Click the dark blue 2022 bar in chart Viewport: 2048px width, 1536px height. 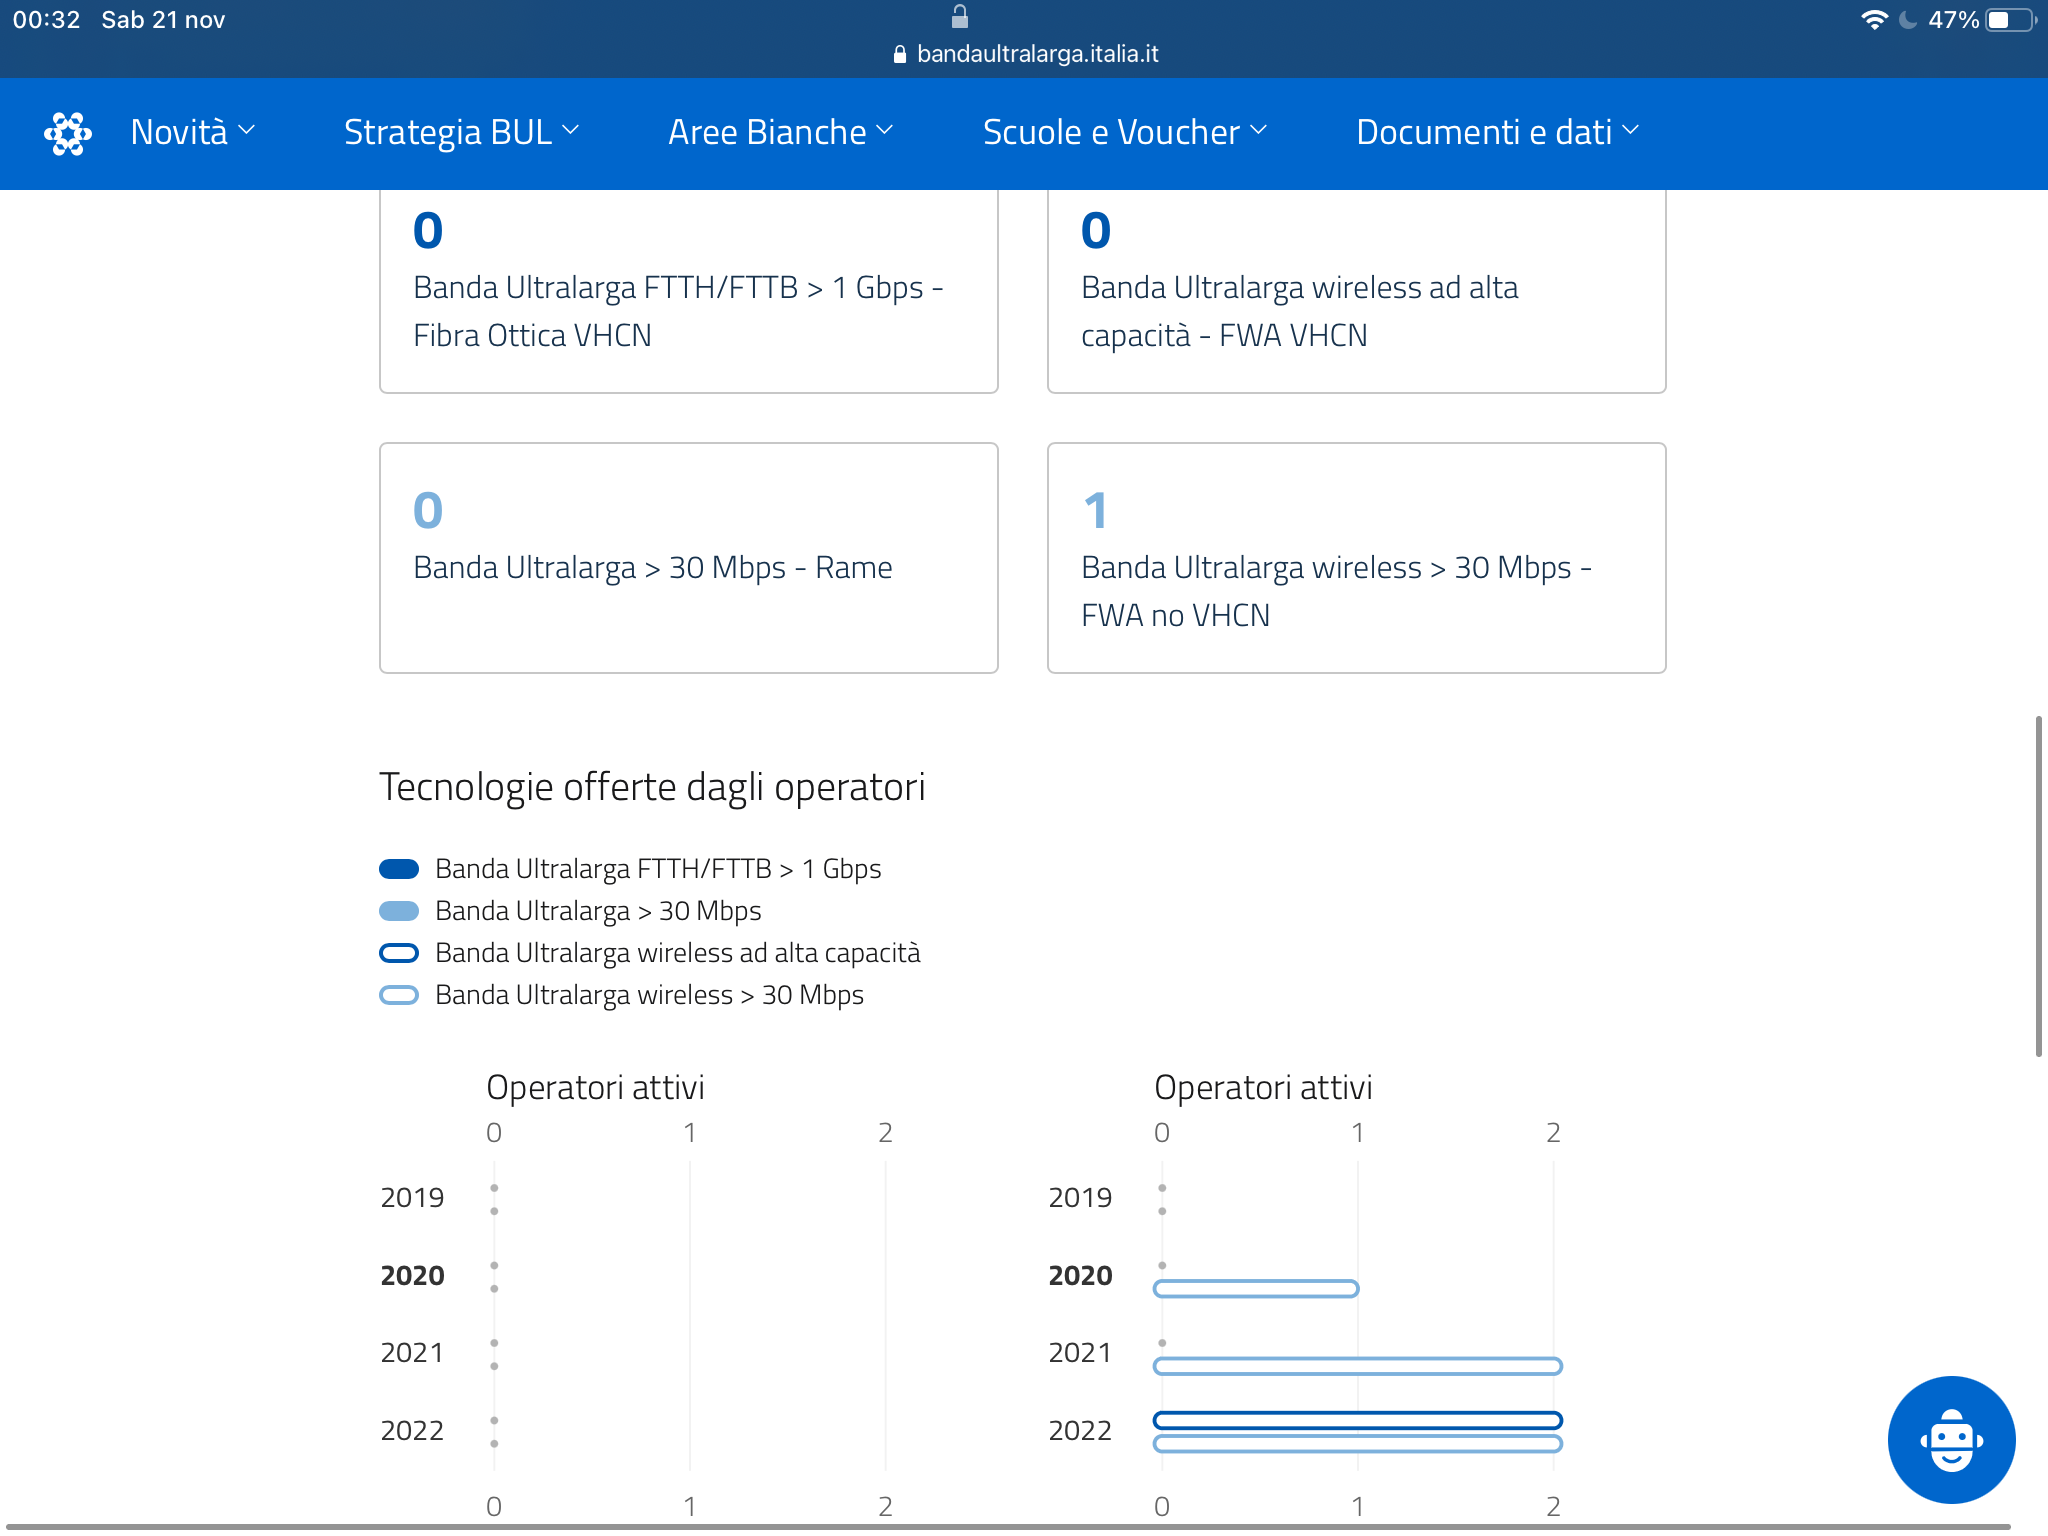click(1357, 1420)
